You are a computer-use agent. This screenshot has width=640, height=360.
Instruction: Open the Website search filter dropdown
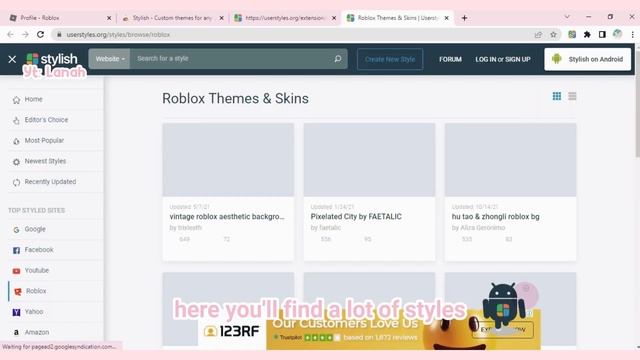pyautogui.click(x=109, y=59)
